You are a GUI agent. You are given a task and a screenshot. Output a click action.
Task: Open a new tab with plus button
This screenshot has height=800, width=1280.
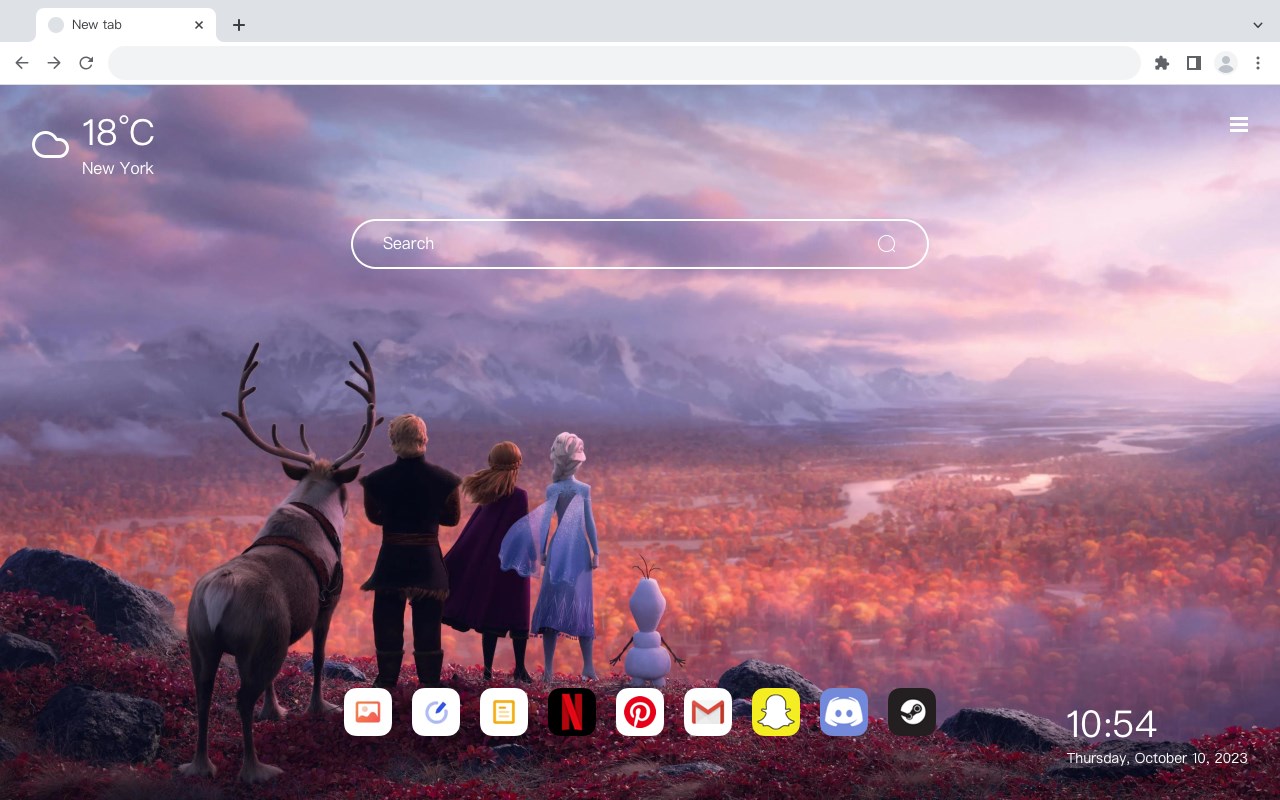point(238,25)
